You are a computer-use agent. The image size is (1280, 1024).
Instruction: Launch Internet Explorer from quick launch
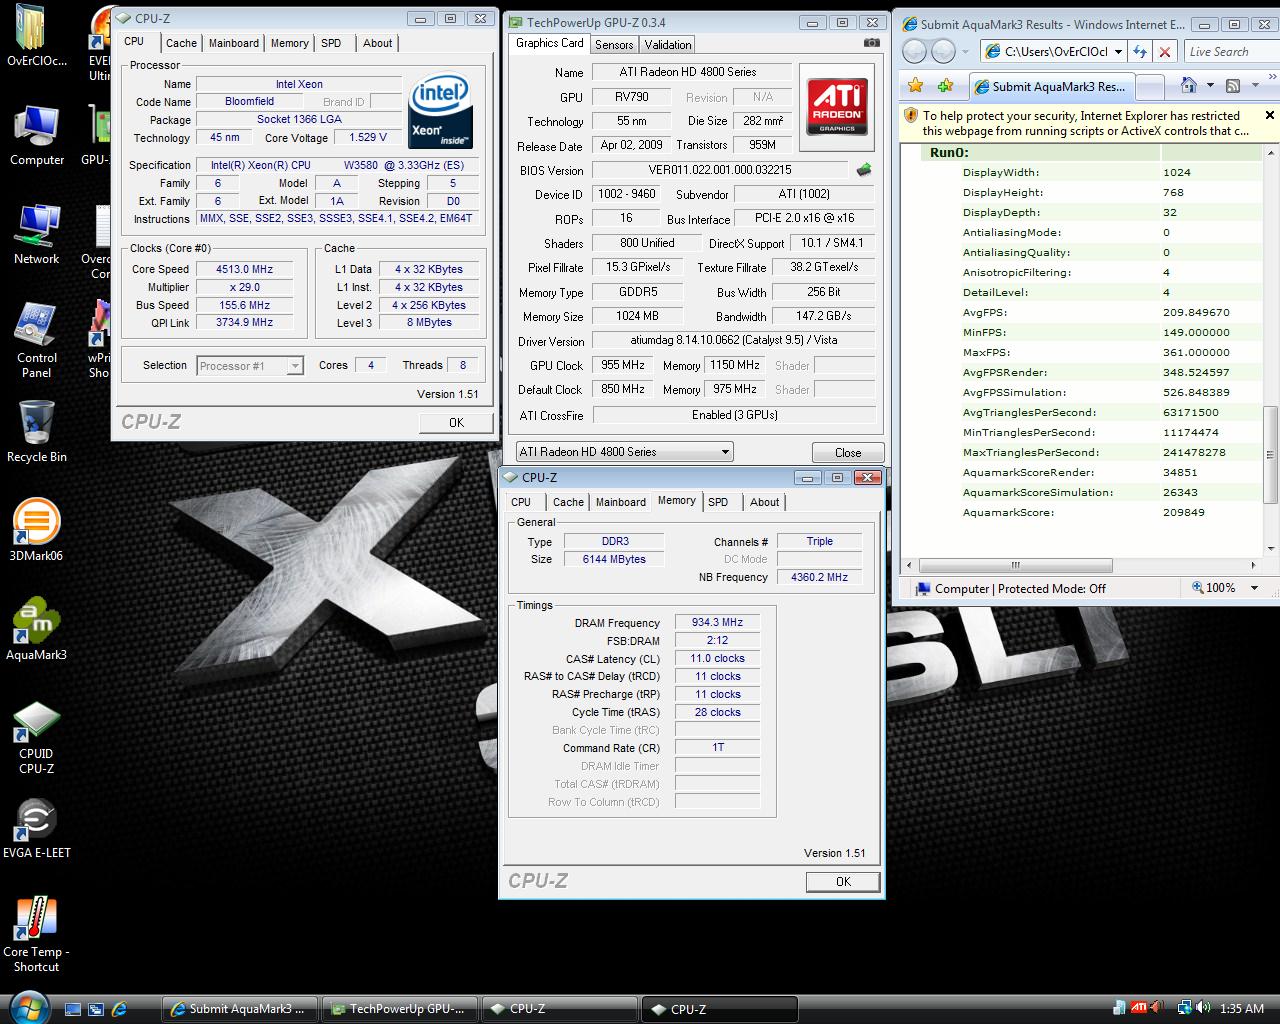tap(119, 1009)
